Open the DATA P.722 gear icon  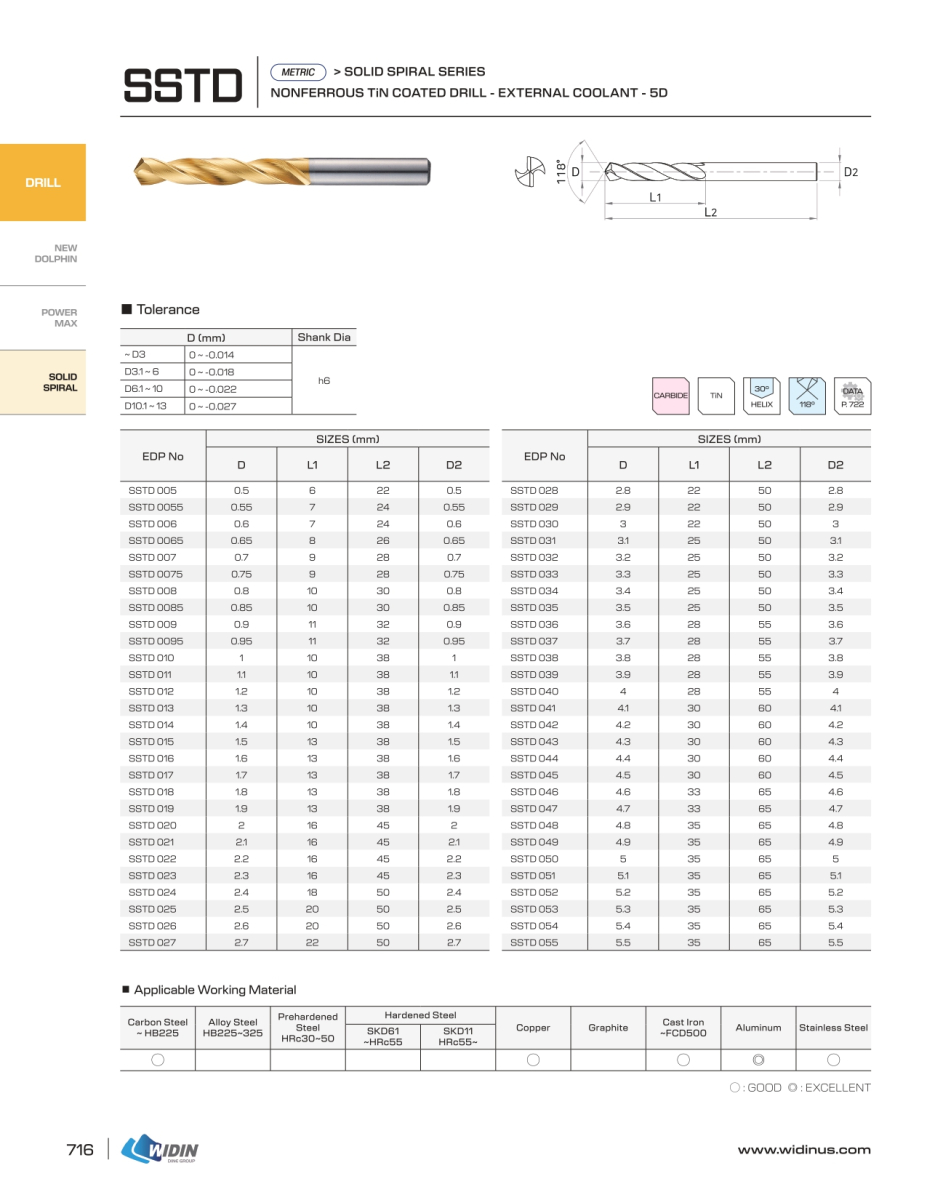852,396
